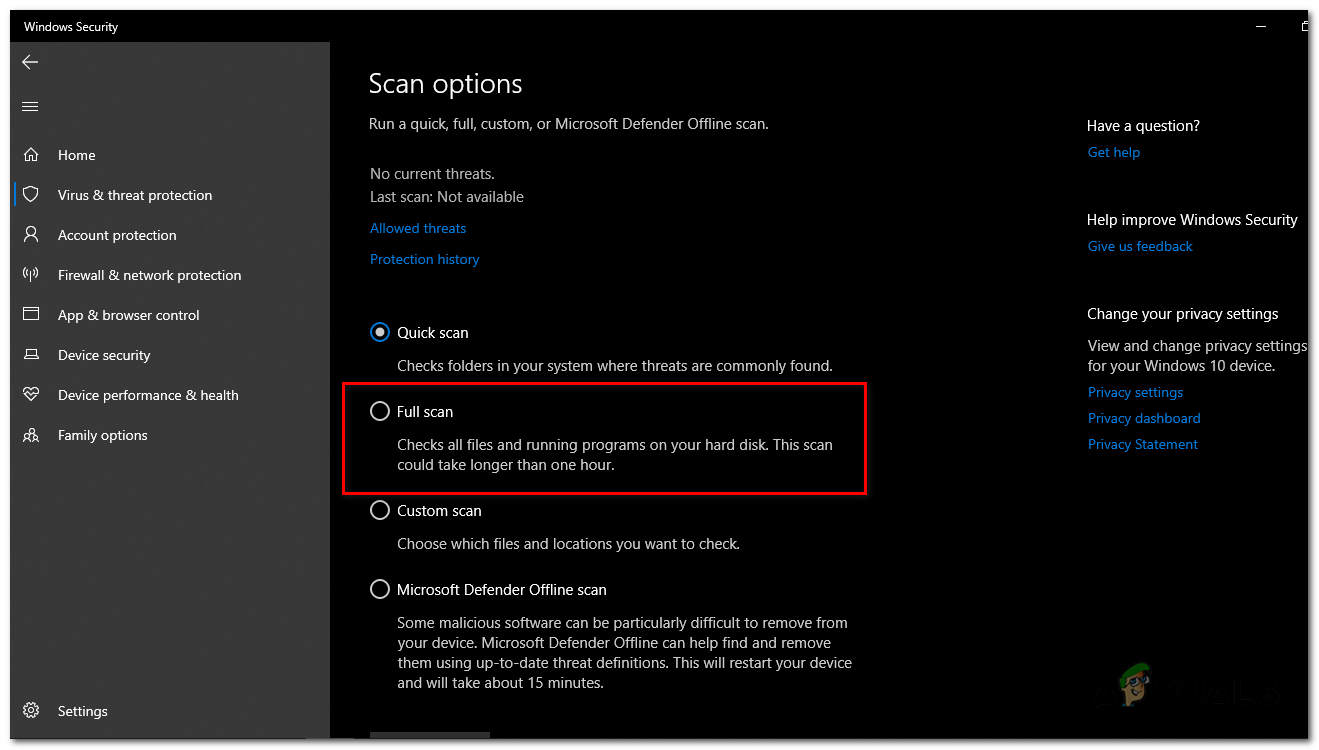Click Give us feedback
1319x750 pixels.
(x=1139, y=246)
